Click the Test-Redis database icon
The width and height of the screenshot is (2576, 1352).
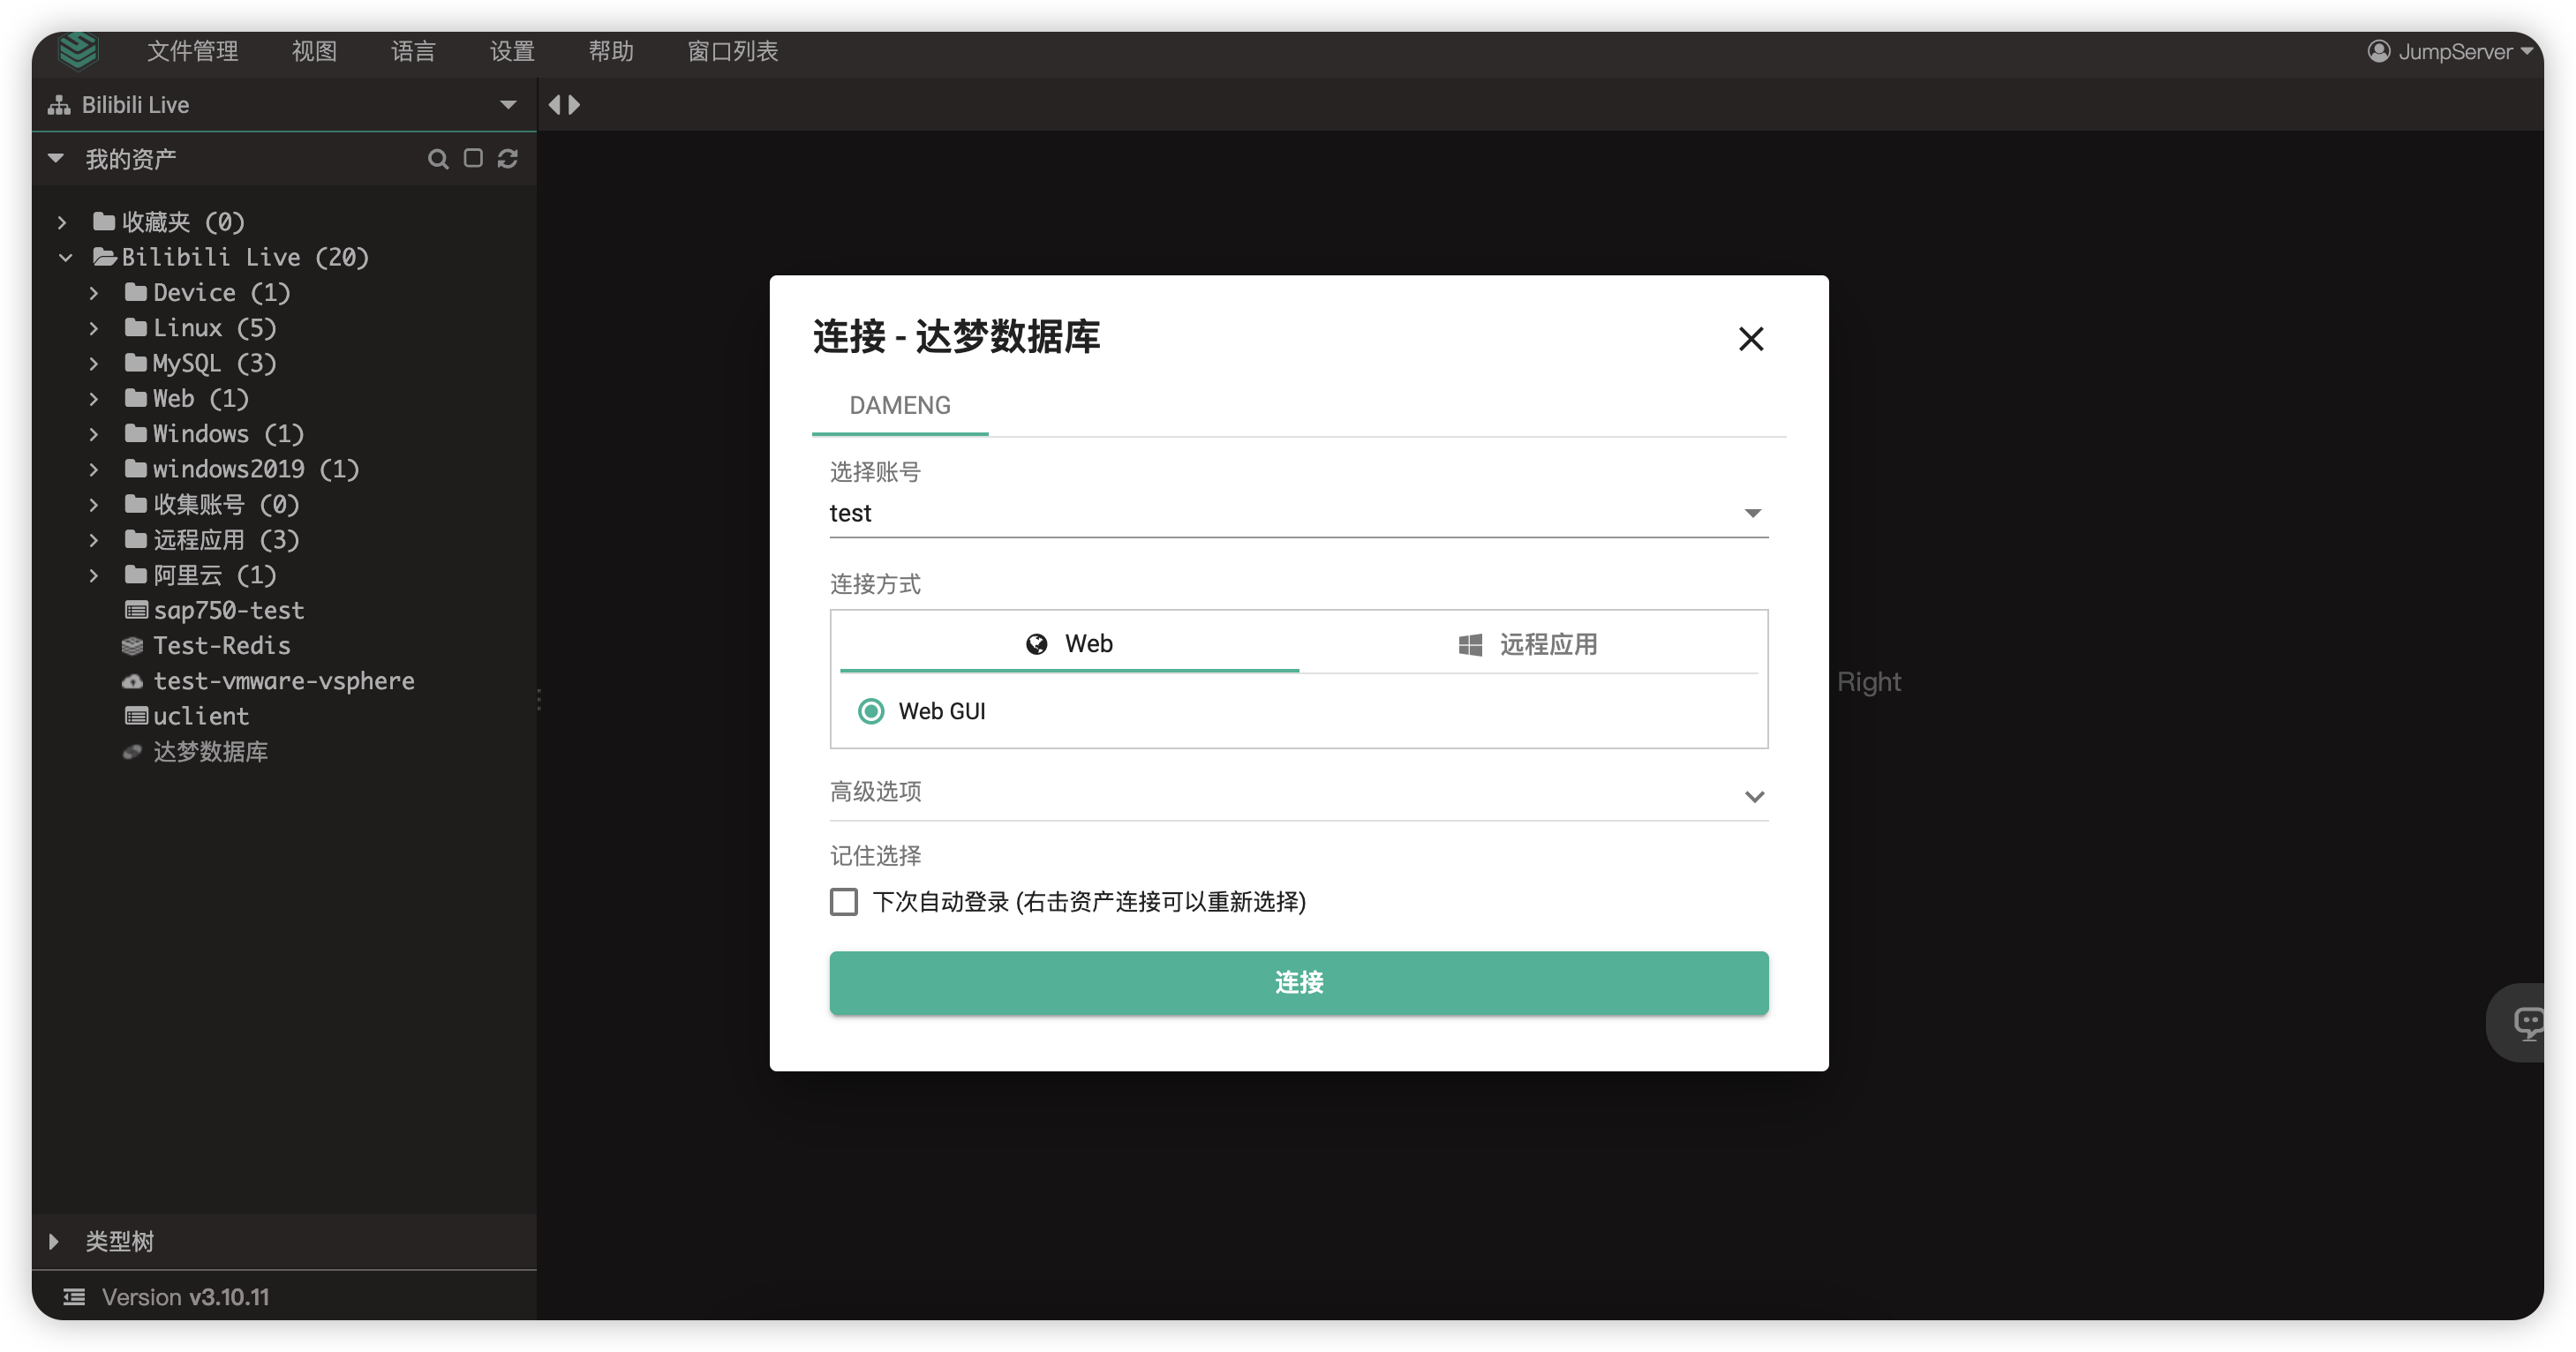pos(132,646)
